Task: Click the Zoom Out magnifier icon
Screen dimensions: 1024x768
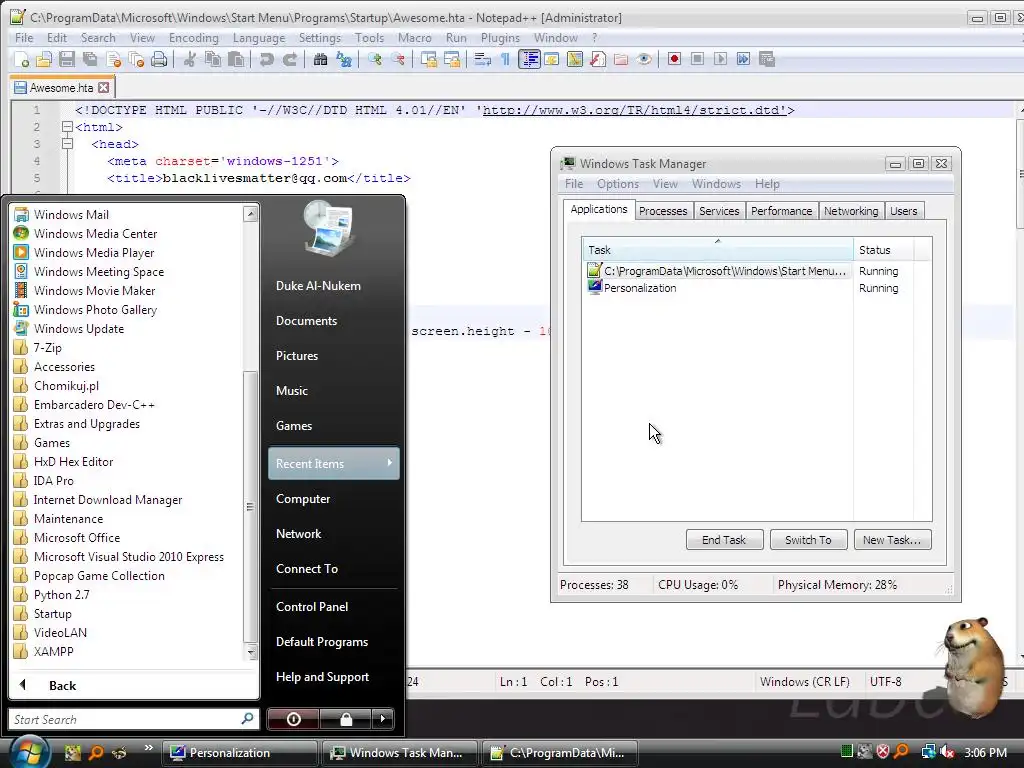Action: click(398, 59)
